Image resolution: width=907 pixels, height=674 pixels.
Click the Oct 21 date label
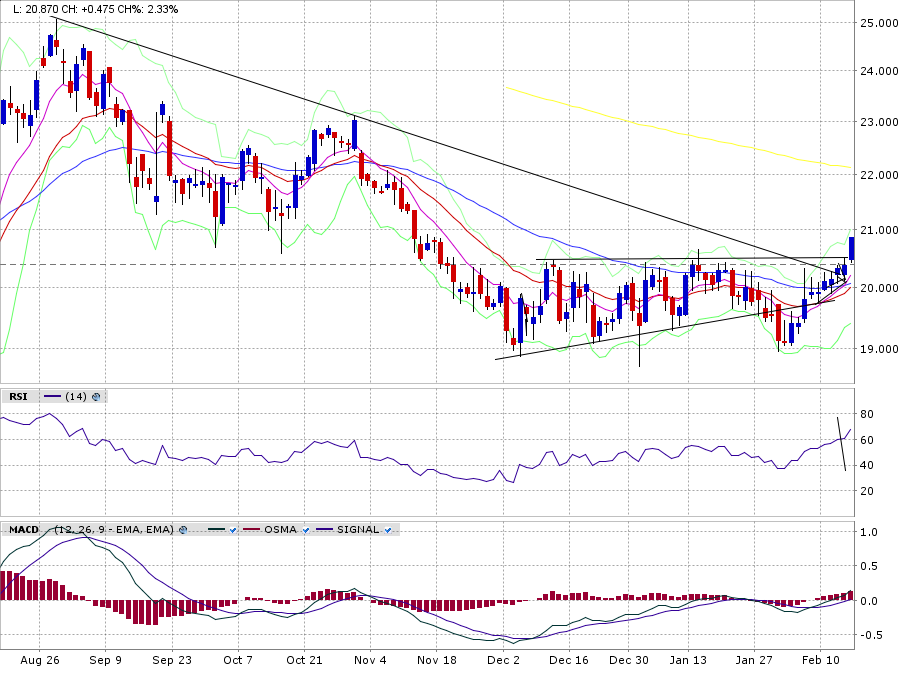[304, 660]
